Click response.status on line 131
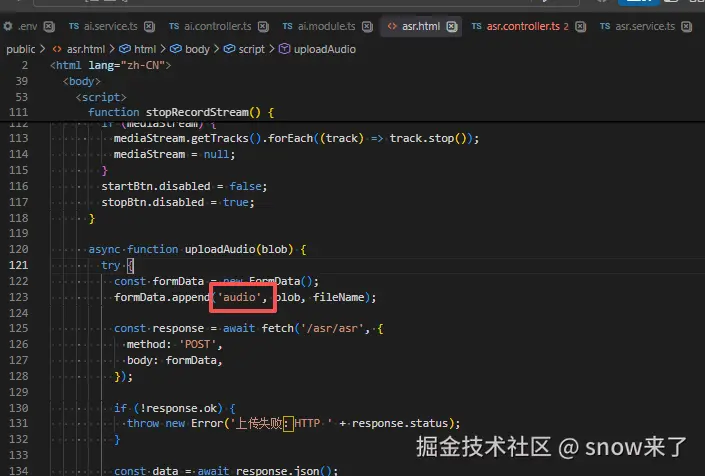705x476 pixels. (x=400, y=423)
